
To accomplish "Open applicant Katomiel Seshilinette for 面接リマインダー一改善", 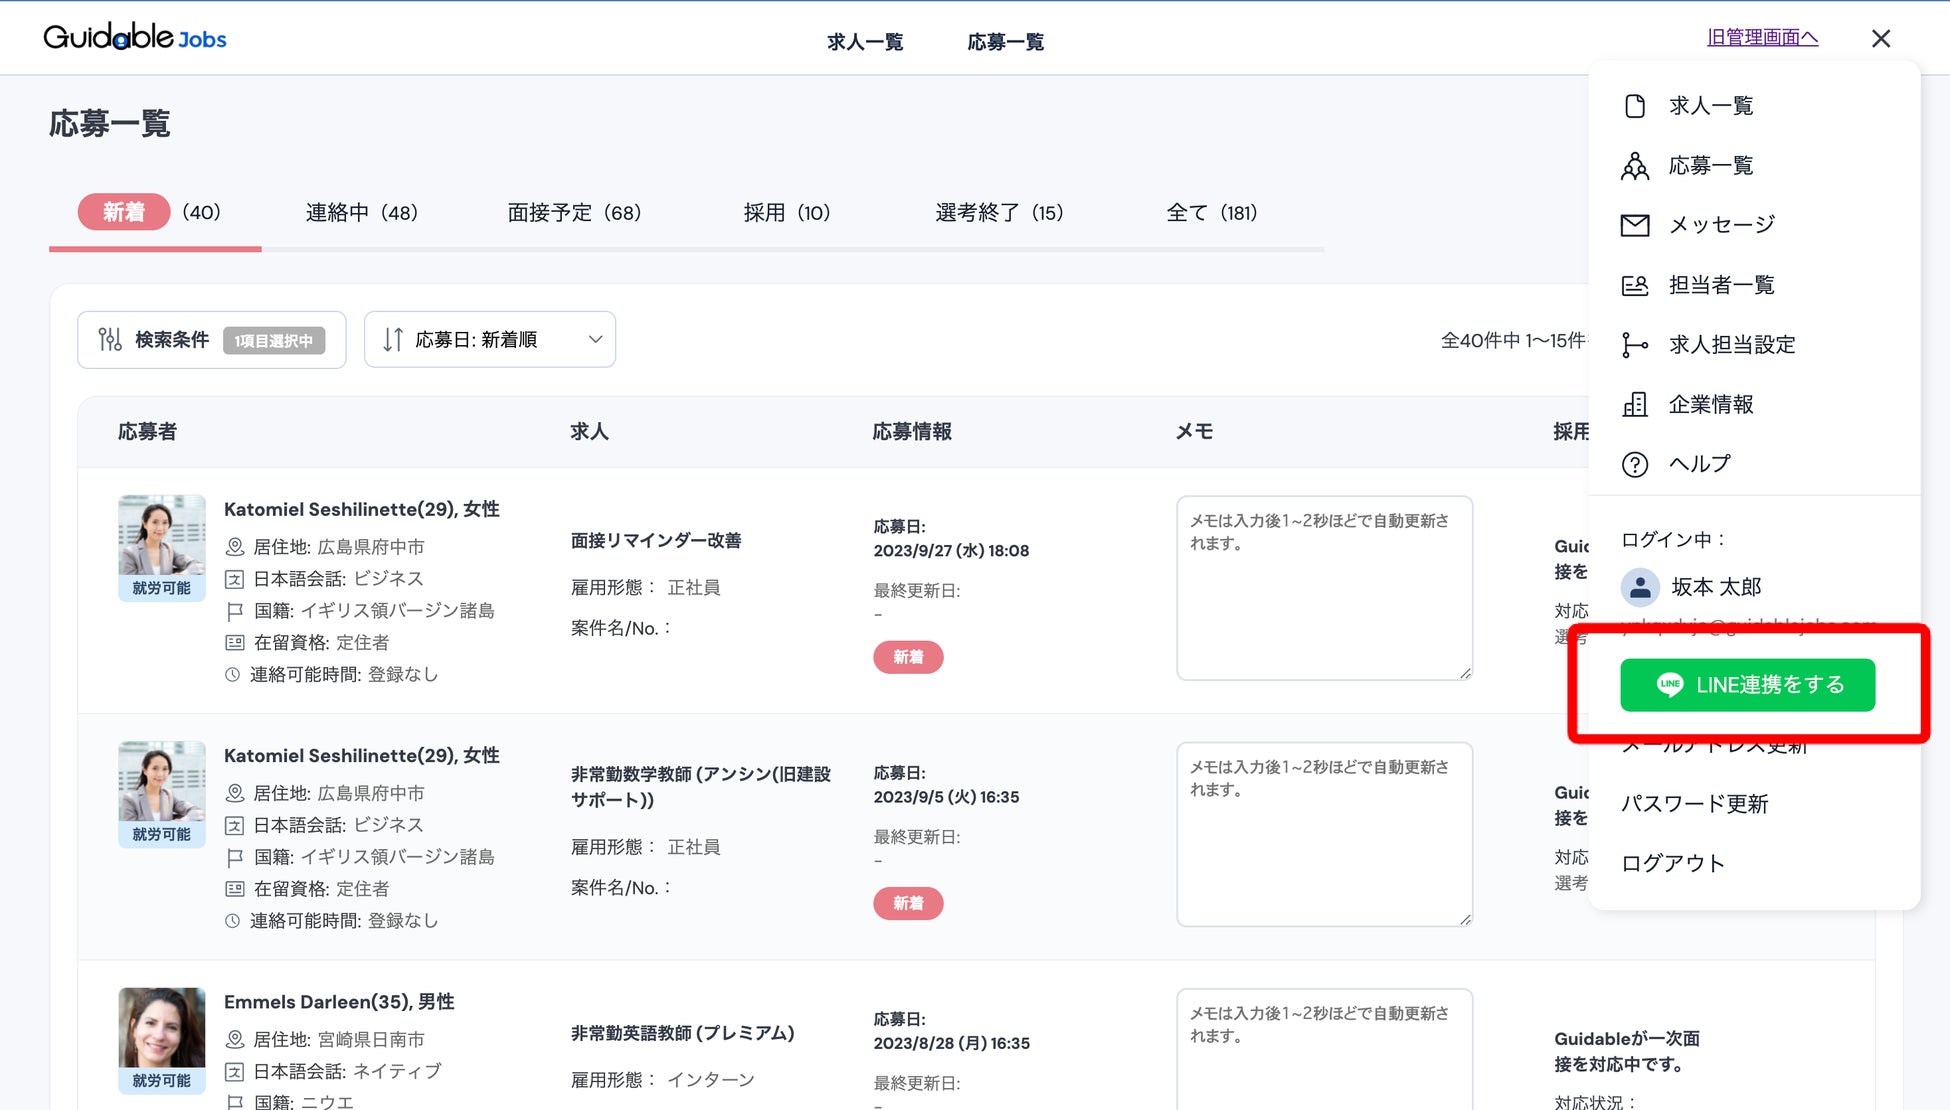I will [x=362, y=509].
